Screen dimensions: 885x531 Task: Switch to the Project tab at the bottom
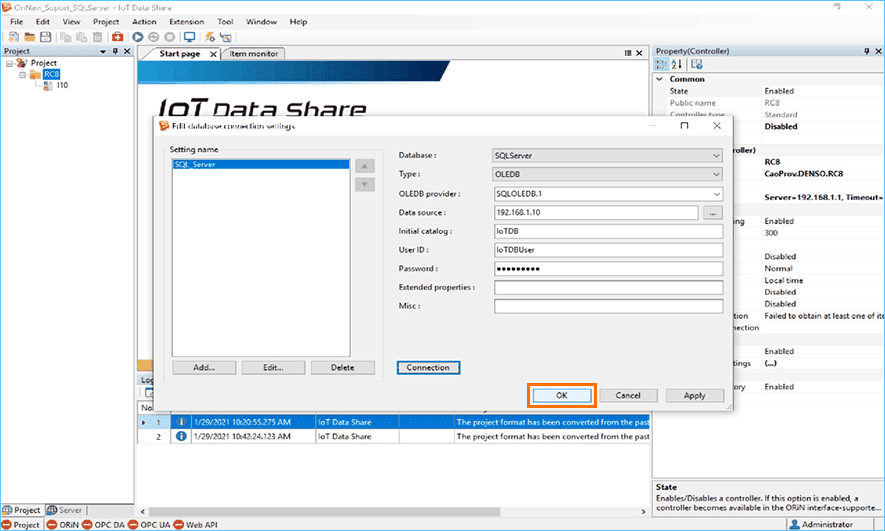[21, 510]
